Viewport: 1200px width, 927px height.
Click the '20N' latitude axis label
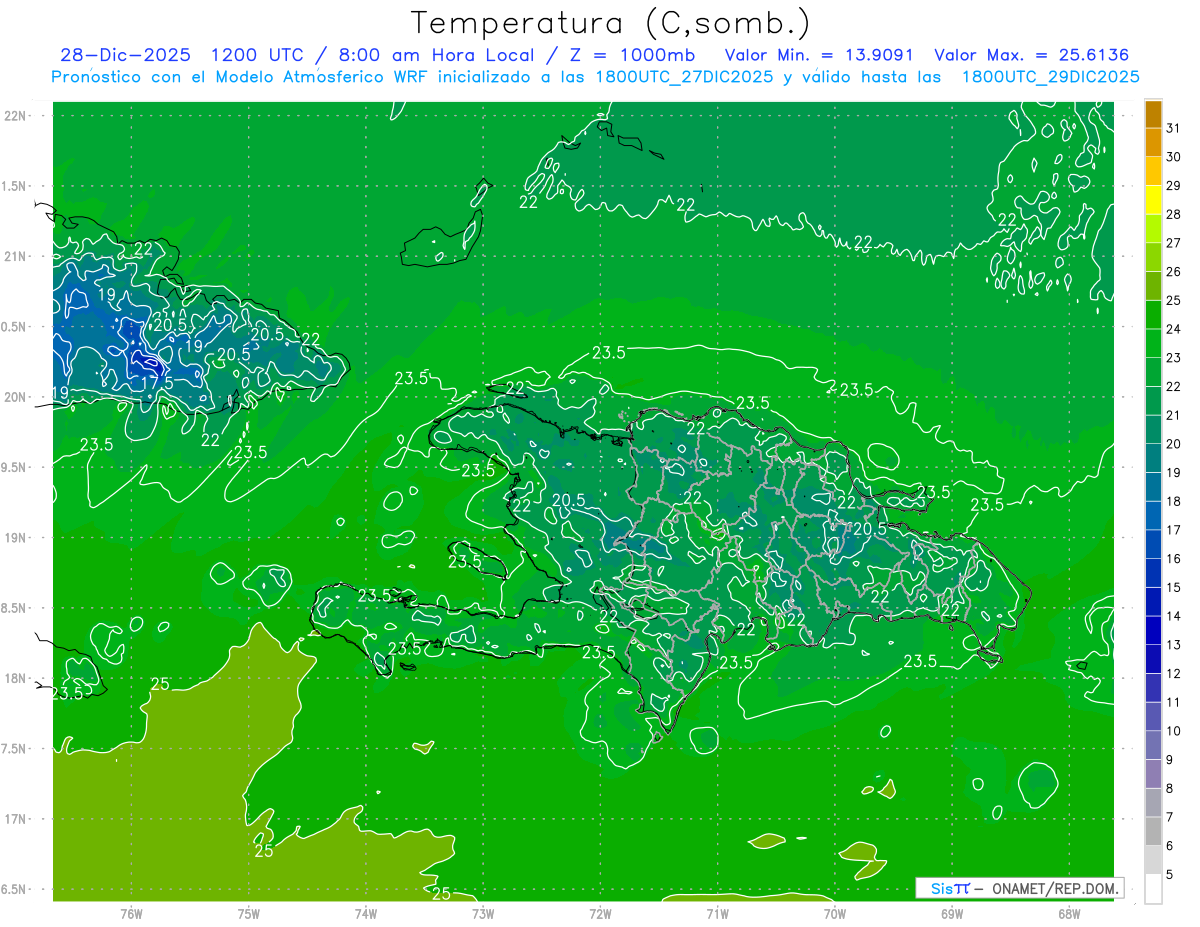coord(17,397)
